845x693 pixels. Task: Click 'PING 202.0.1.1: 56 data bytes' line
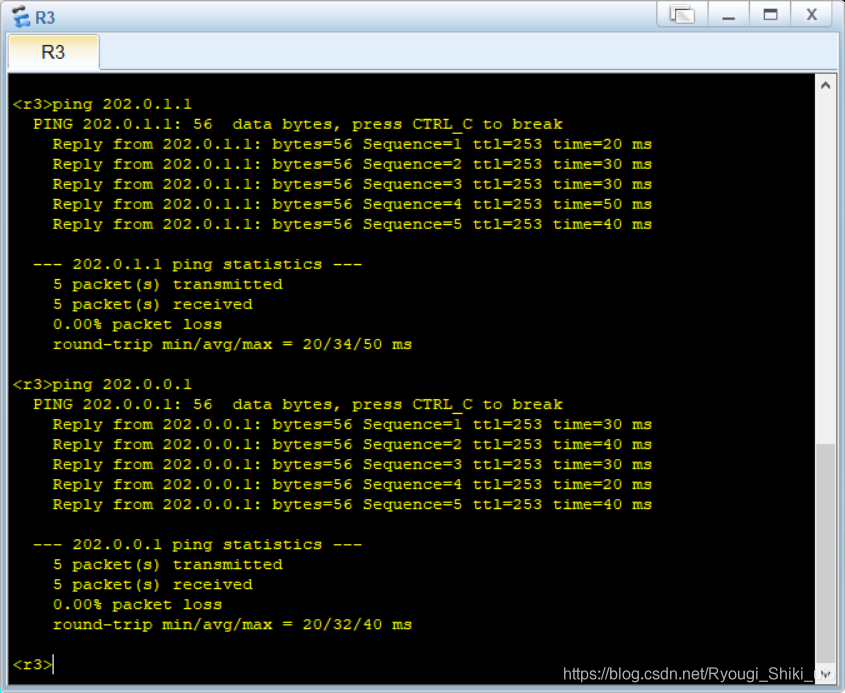tap(298, 124)
